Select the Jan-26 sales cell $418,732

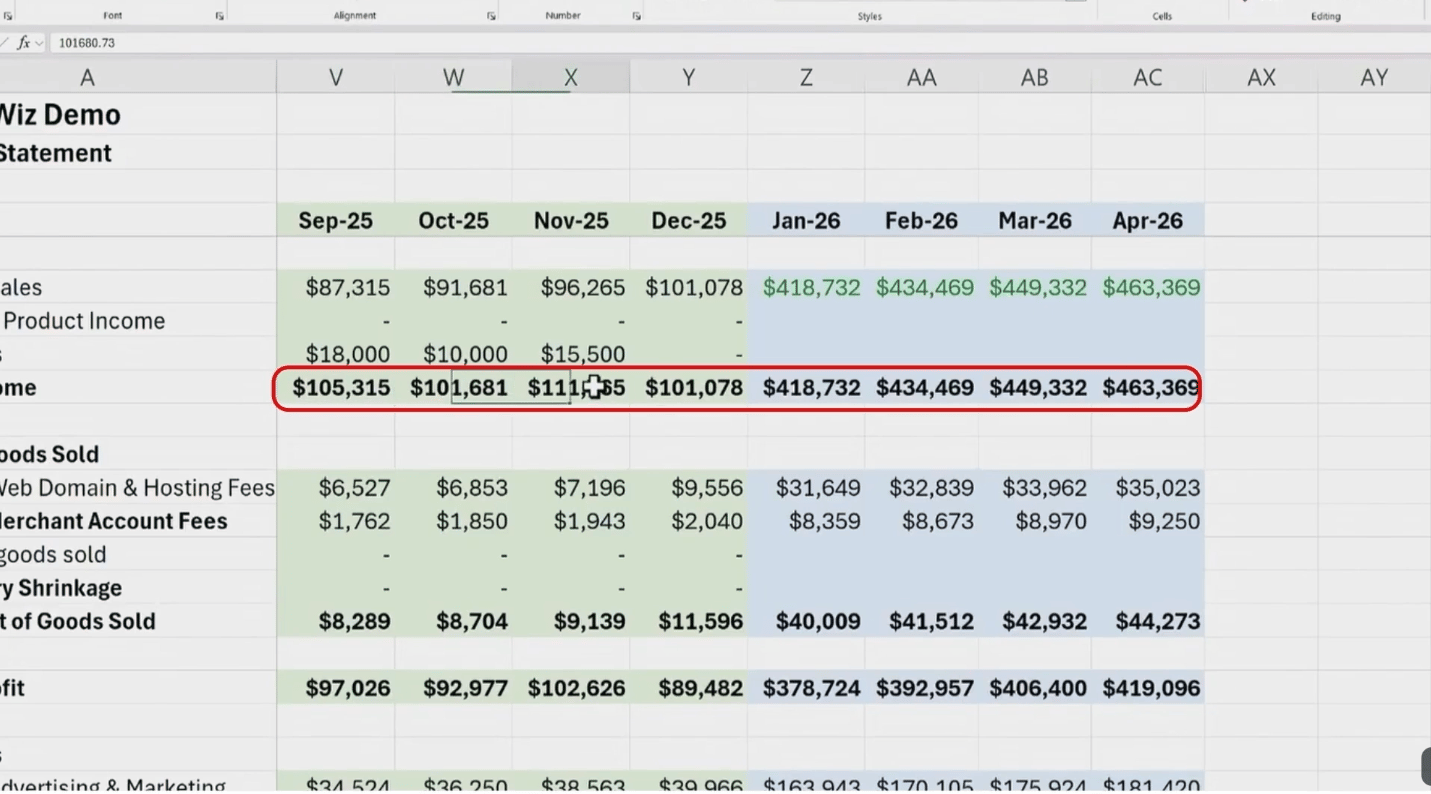coord(806,287)
